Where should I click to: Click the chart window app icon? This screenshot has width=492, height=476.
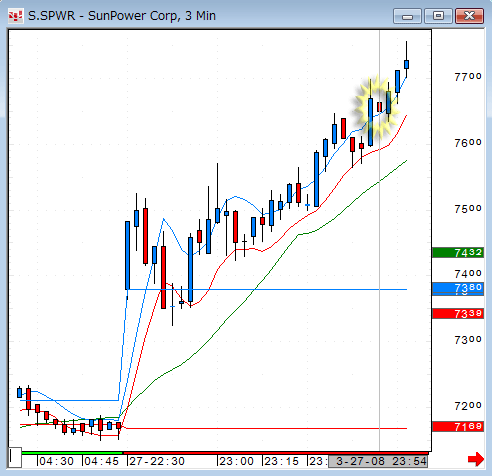tap(15, 16)
